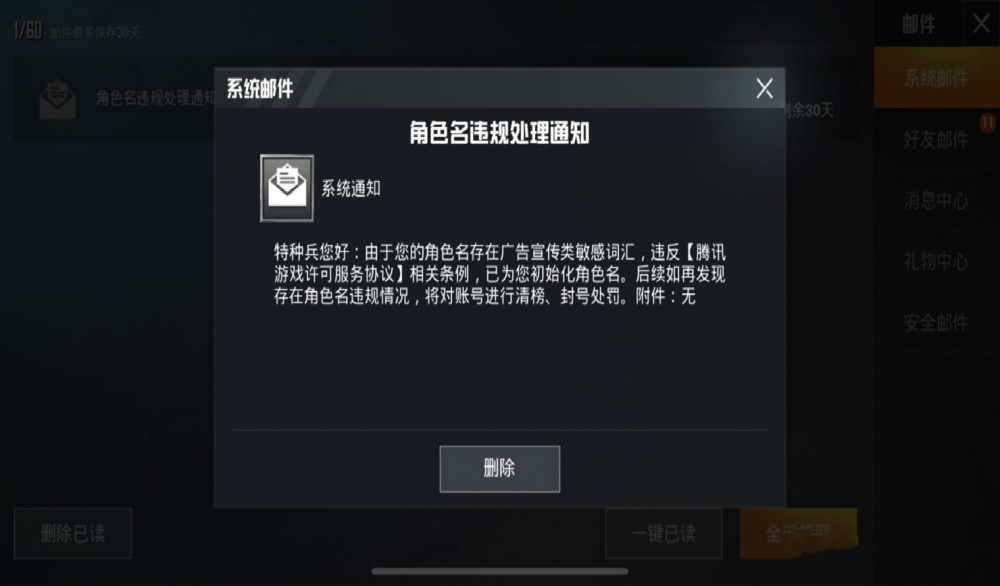1000x586 pixels.
Task: Click the envelope icon in the mail list
Action: 57,99
